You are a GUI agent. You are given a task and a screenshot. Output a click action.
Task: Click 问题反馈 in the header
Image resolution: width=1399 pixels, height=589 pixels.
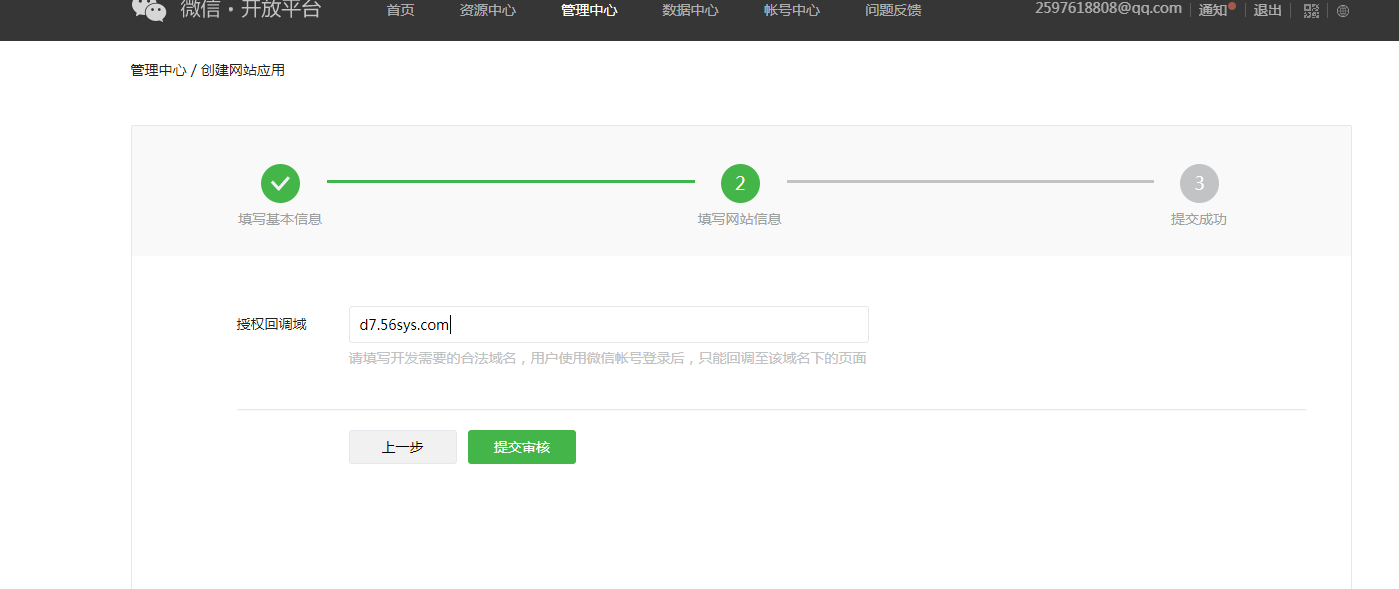pyautogui.click(x=892, y=11)
